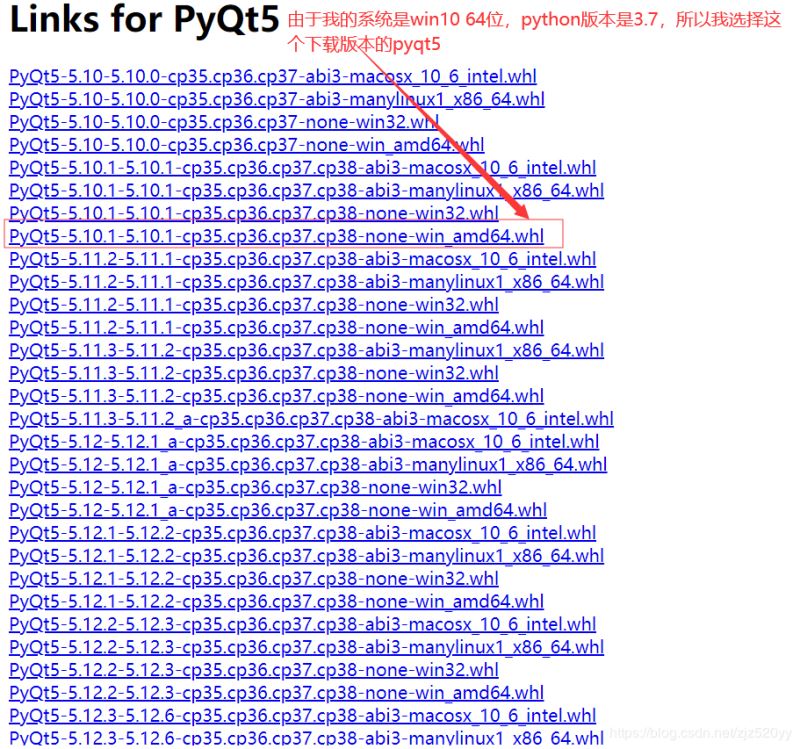Open PyQt5-5.12.3-5.12.6 abi3-macosx_10_6_intel.whl link
Screen dimensions: 800x749
[x=303, y=716]
